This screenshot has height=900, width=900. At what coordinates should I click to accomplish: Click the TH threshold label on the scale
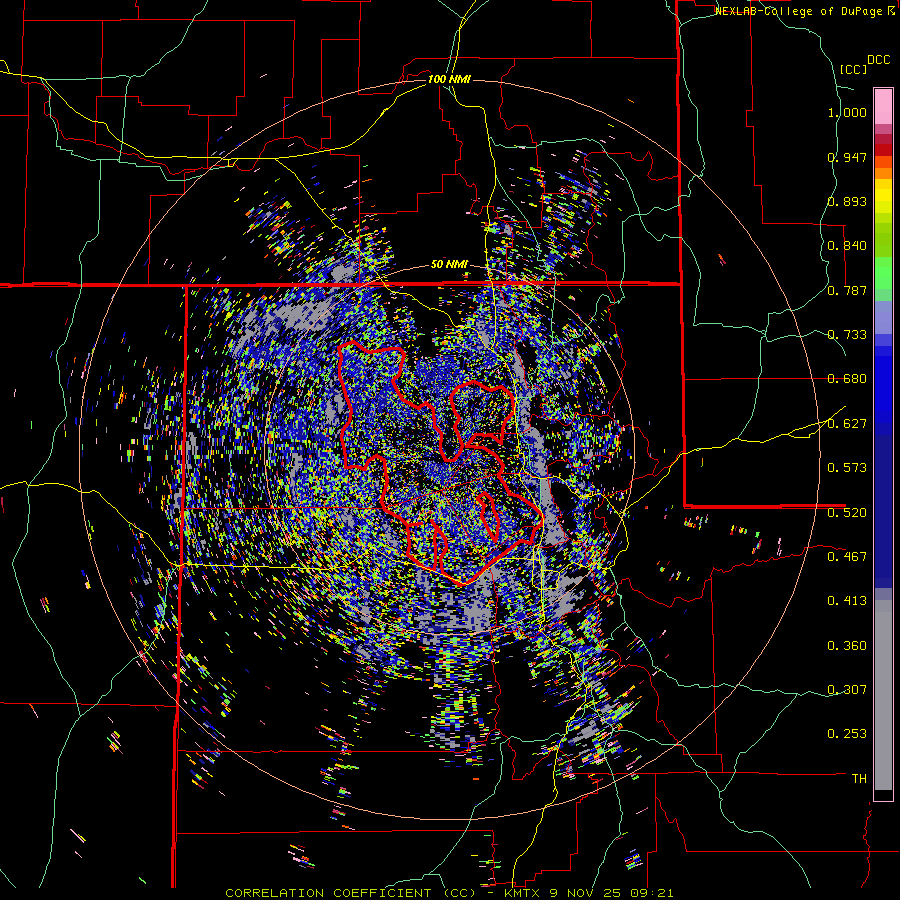(859, 779)
